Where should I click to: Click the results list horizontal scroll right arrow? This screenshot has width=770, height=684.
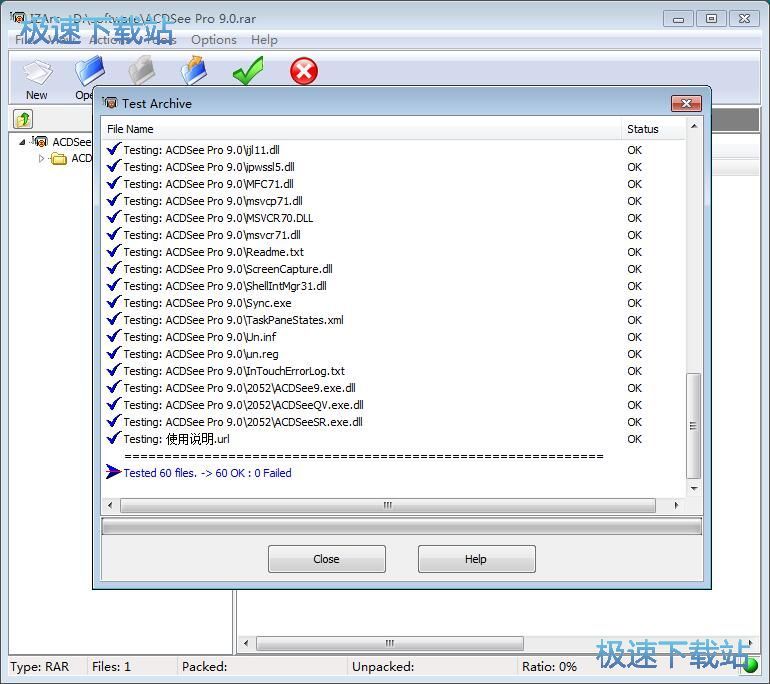pos(677,506)
